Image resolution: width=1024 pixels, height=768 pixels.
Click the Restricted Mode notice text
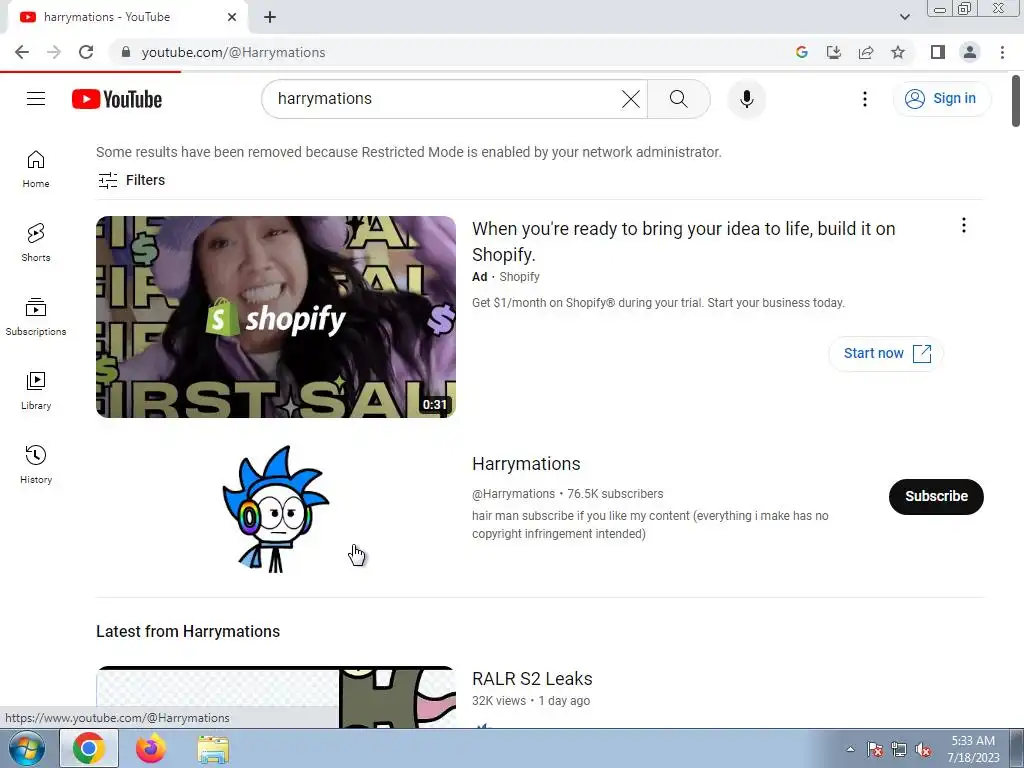tap(409, 152)
